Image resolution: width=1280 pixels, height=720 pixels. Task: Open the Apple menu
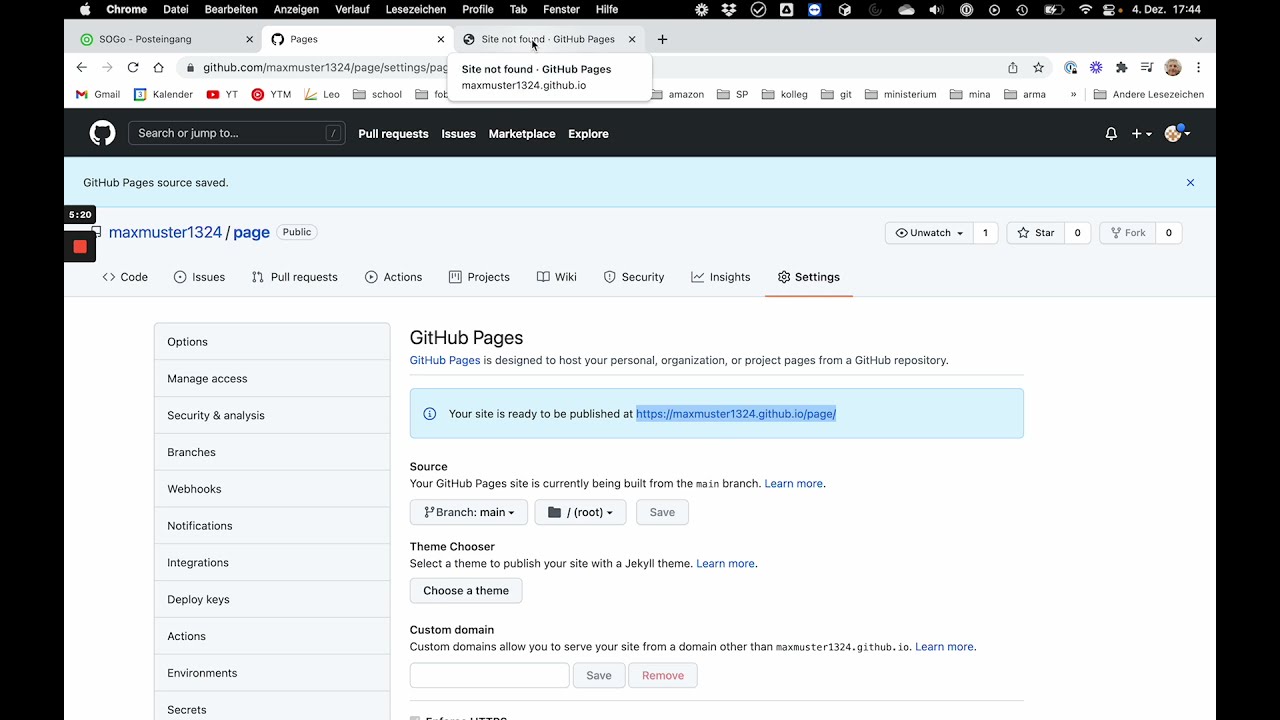[x=85, y=9]
